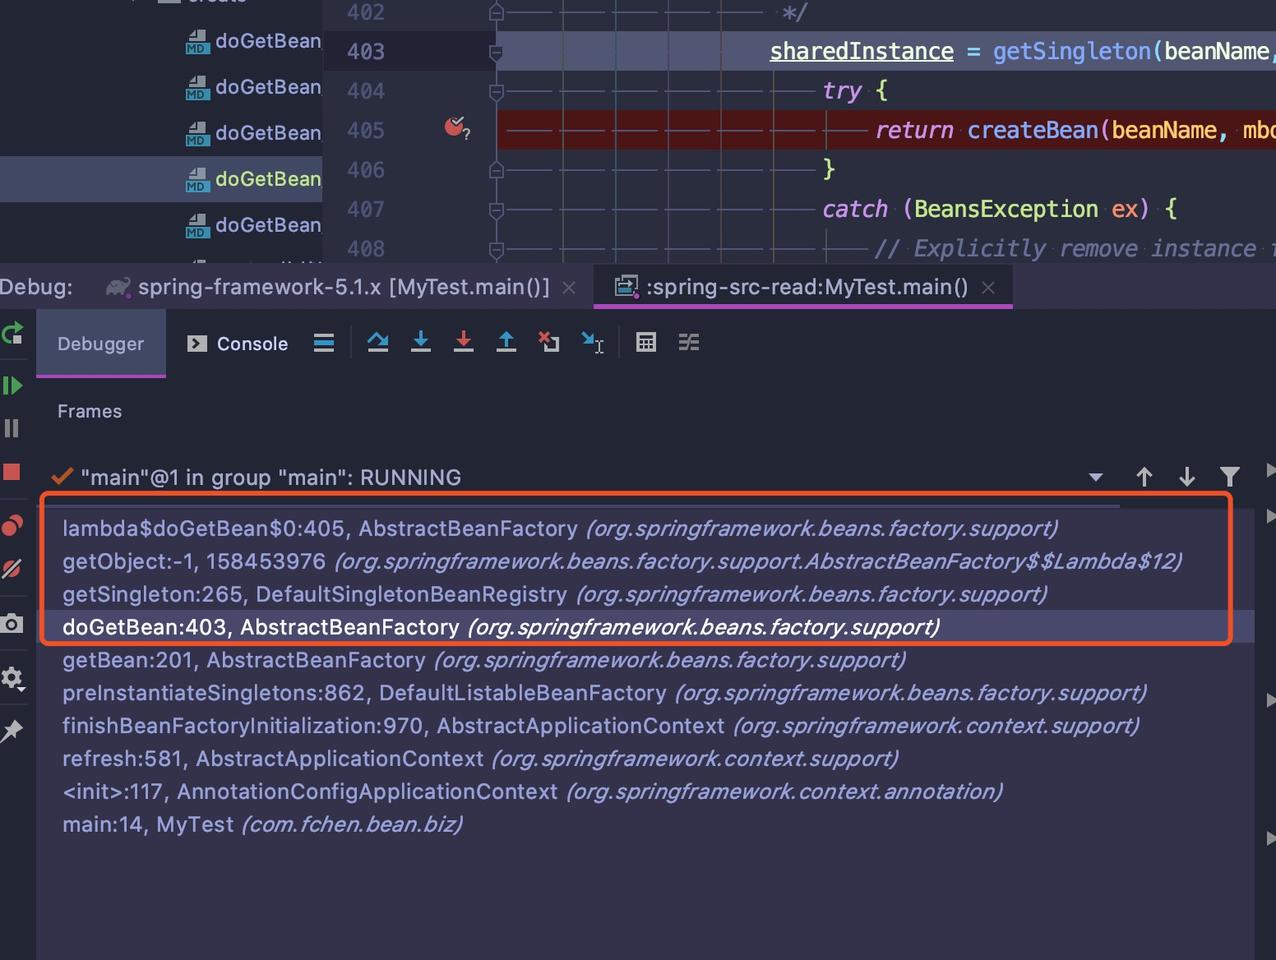Click the Drop Frame icon
The image size is (1276, 960).
pos(549,342)
